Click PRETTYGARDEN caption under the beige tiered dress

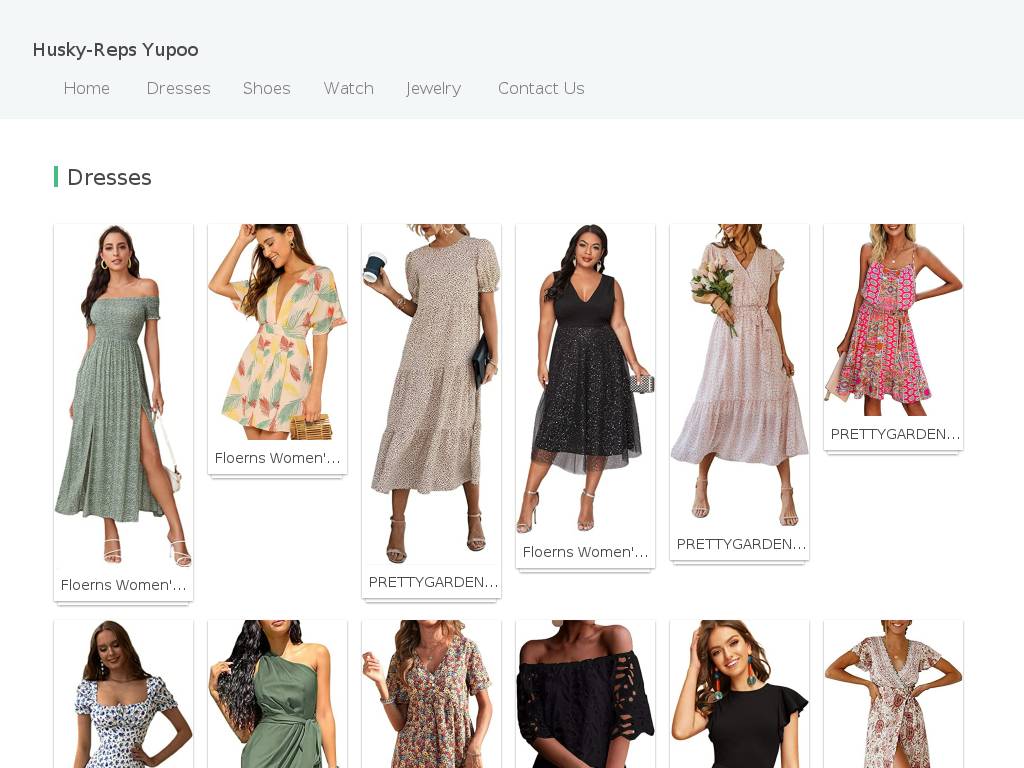pyautogui.click(x=433, y=583)
